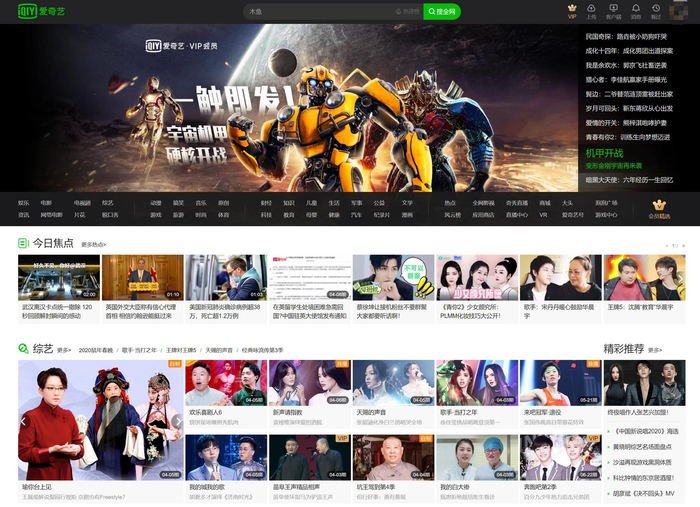Open the 纪录片 category in the nav bar

[382, 215]
